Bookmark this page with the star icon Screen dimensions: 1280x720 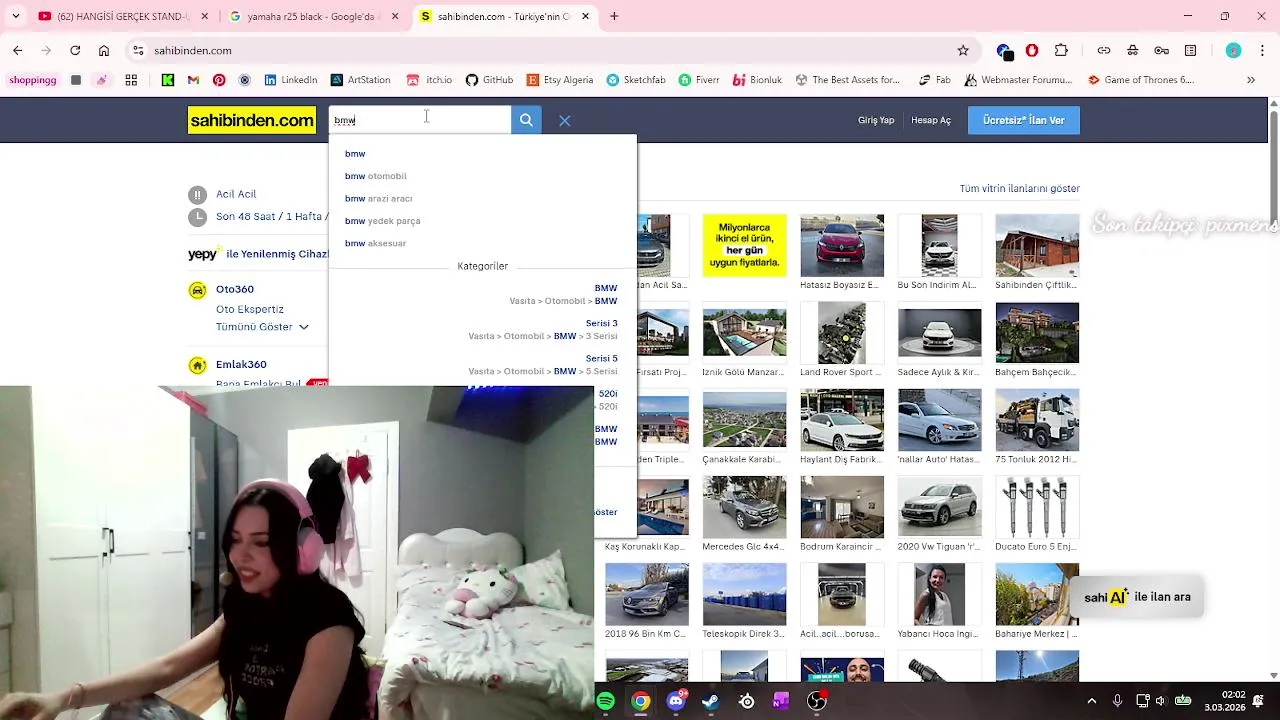coord(963,50)
